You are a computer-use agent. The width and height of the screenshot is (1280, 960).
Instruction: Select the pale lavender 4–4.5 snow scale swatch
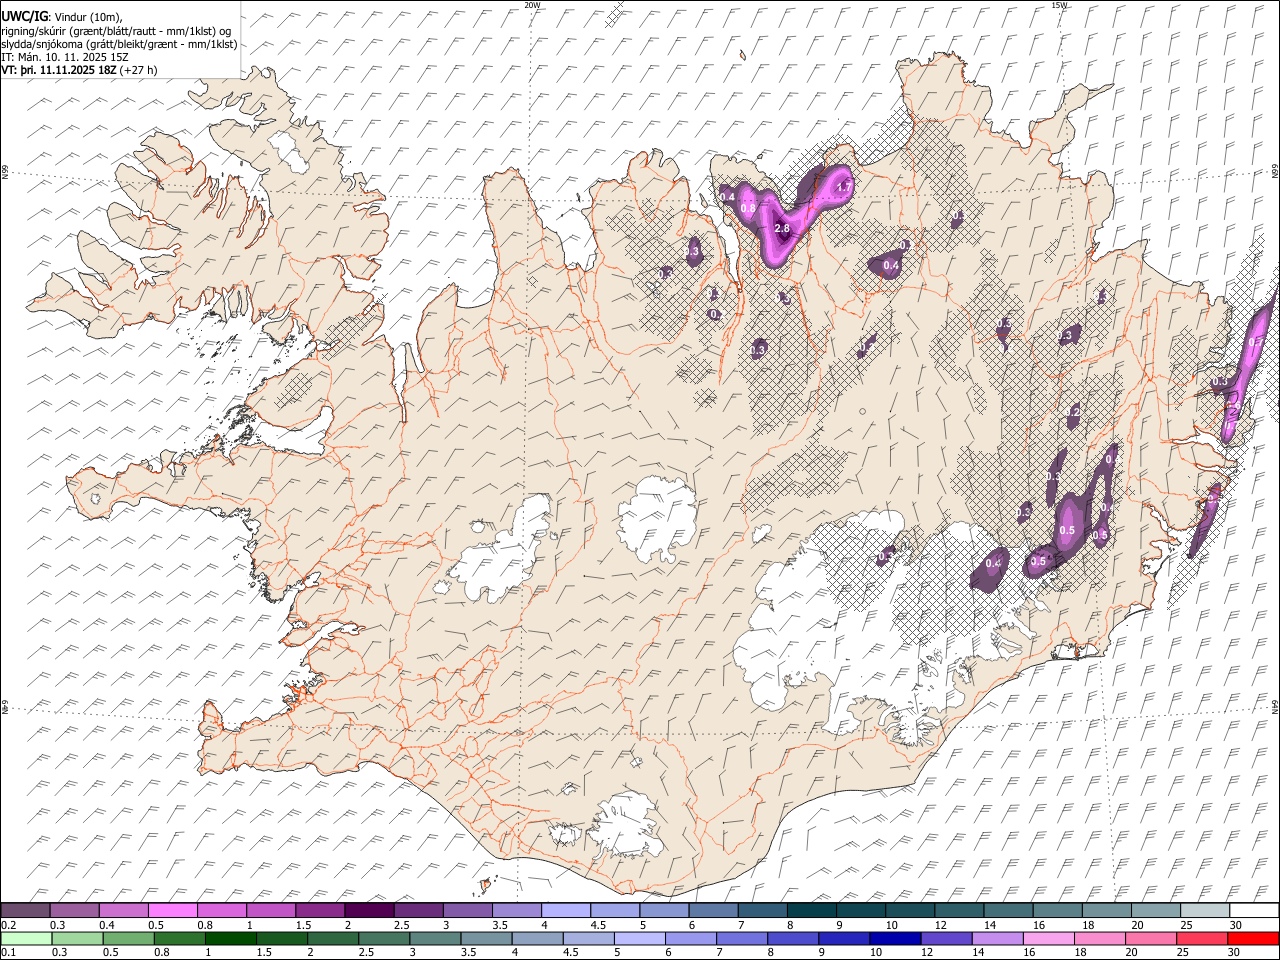click(x=566, y=911)
